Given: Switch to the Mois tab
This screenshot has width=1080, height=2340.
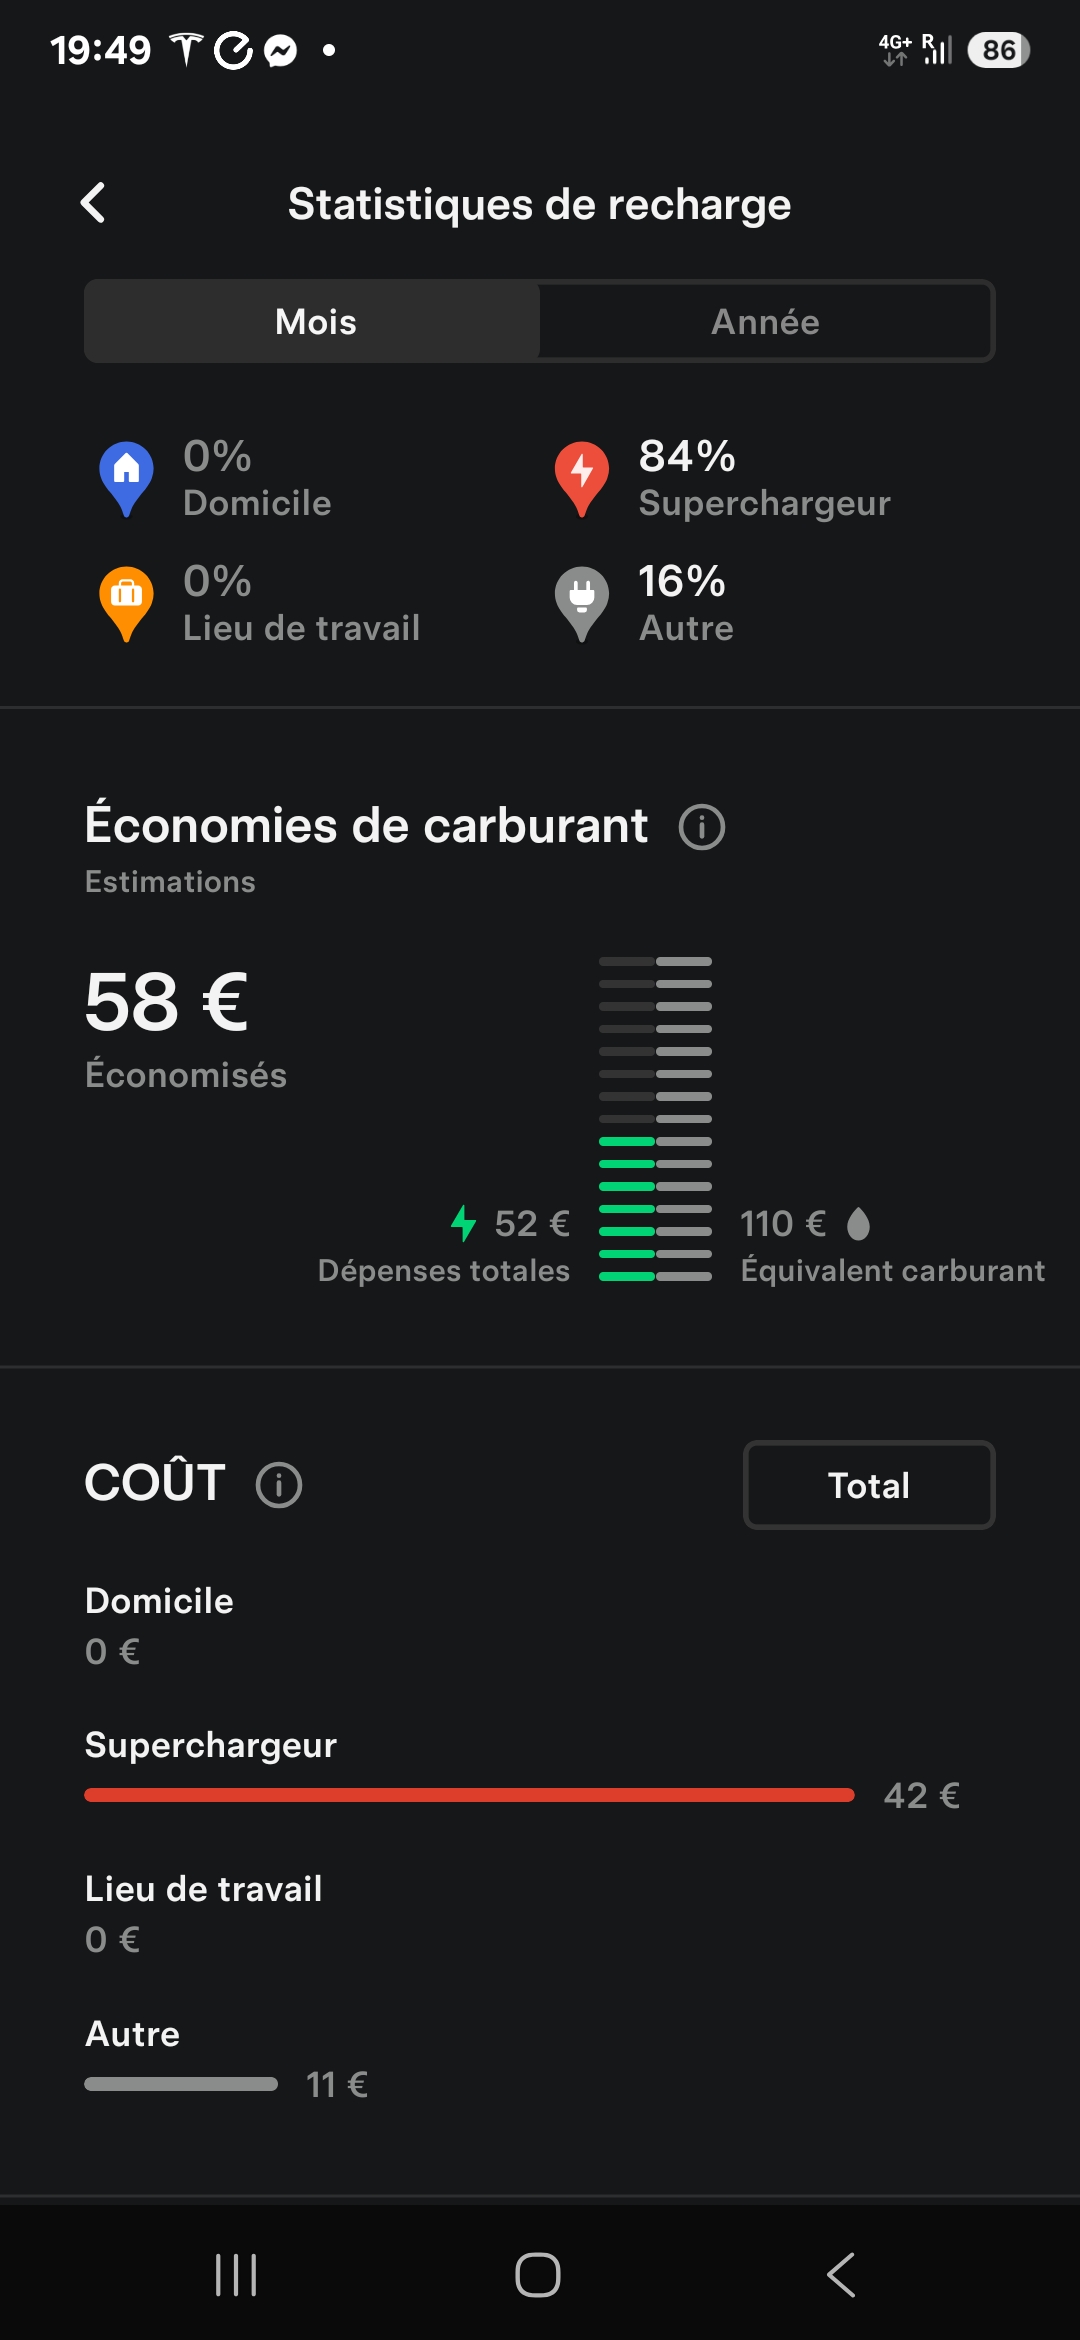Looking at the screenshot, I should (x=315, y=322).
